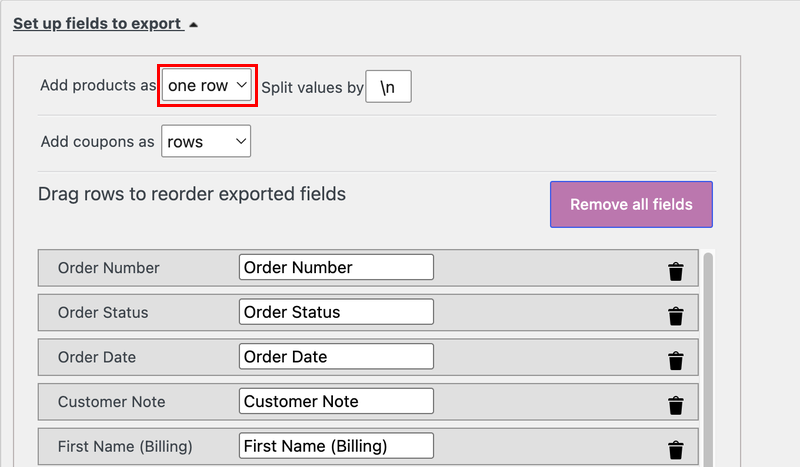Collapse the Set up fields to export section

click(105, 23)
